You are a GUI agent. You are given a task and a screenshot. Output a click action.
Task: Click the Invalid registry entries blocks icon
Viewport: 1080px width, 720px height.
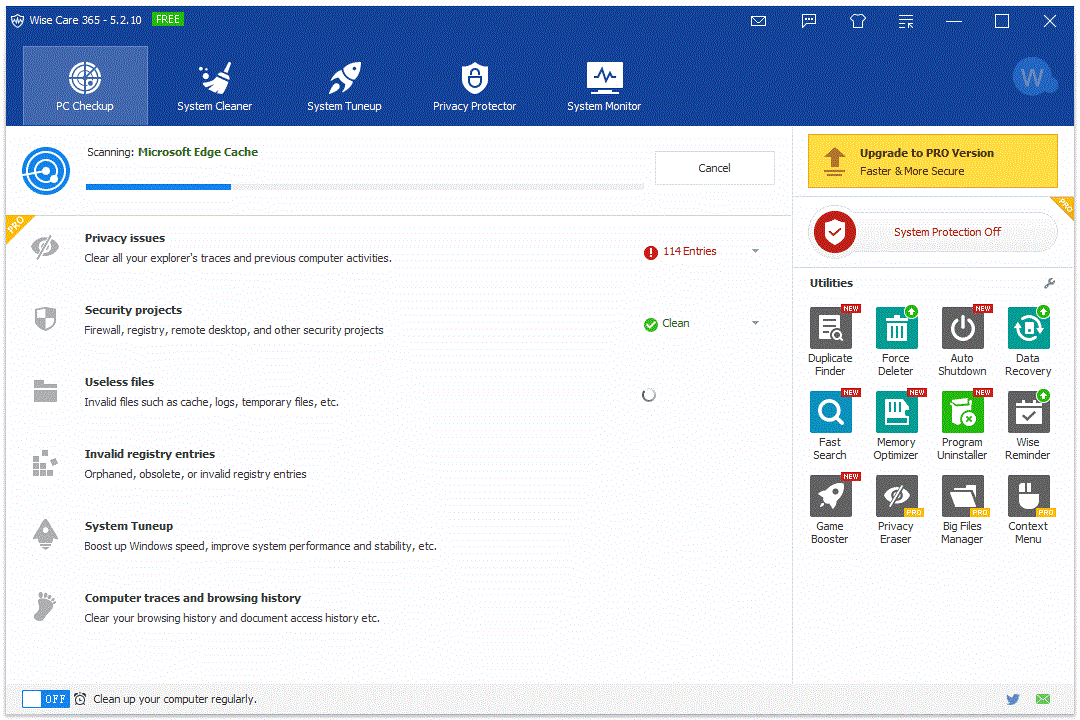(x=45, y=463)
